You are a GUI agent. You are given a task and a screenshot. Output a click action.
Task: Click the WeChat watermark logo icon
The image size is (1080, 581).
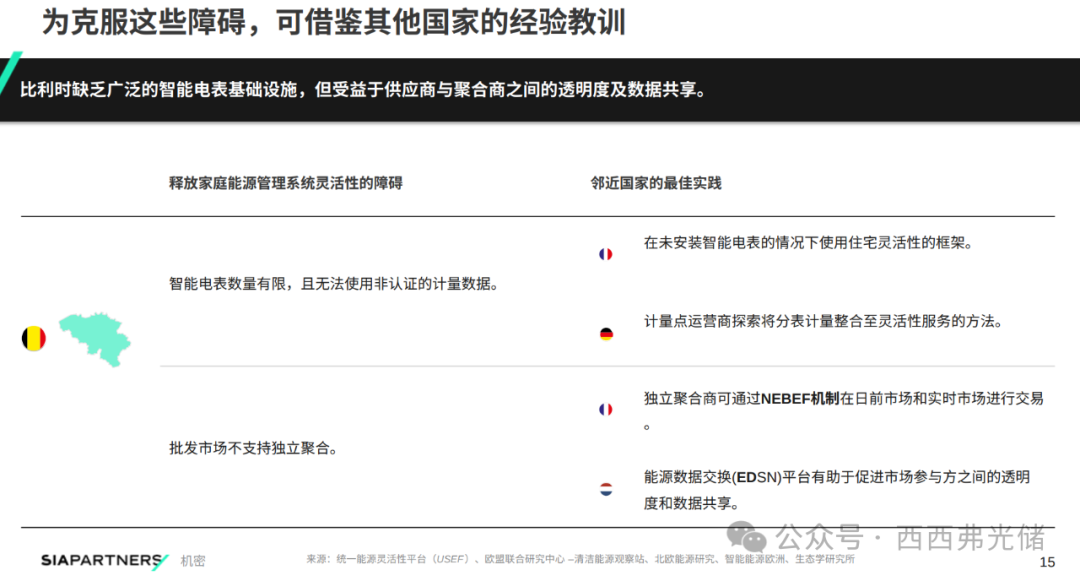click(x=748, y=538)
